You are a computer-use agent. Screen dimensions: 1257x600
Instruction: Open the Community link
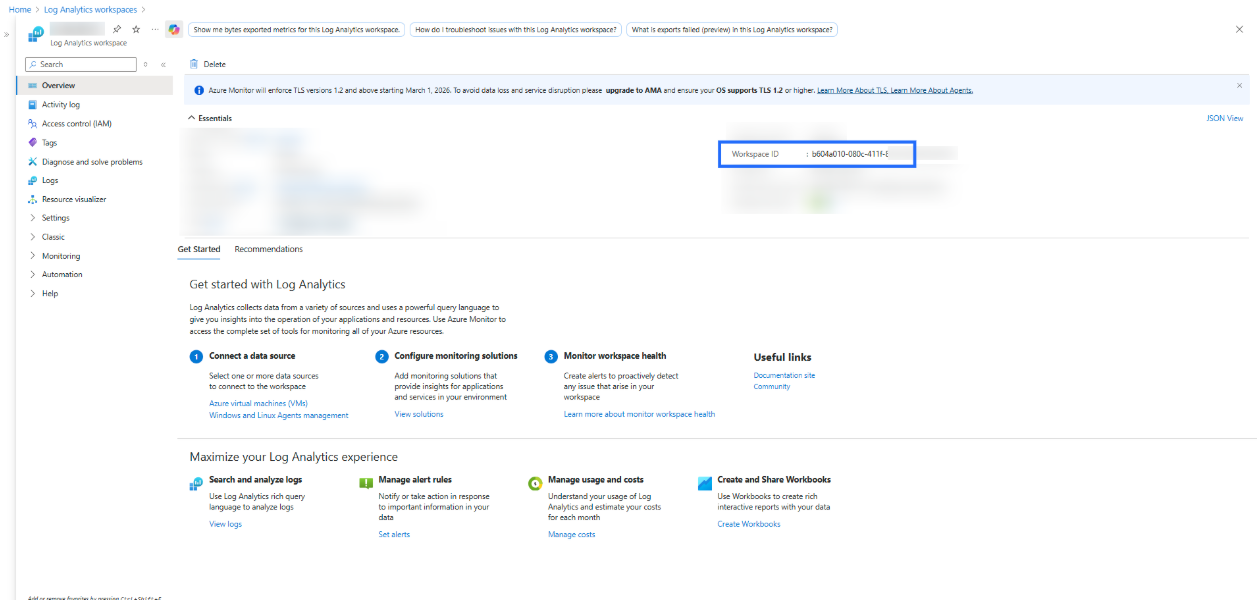[772, 386]
